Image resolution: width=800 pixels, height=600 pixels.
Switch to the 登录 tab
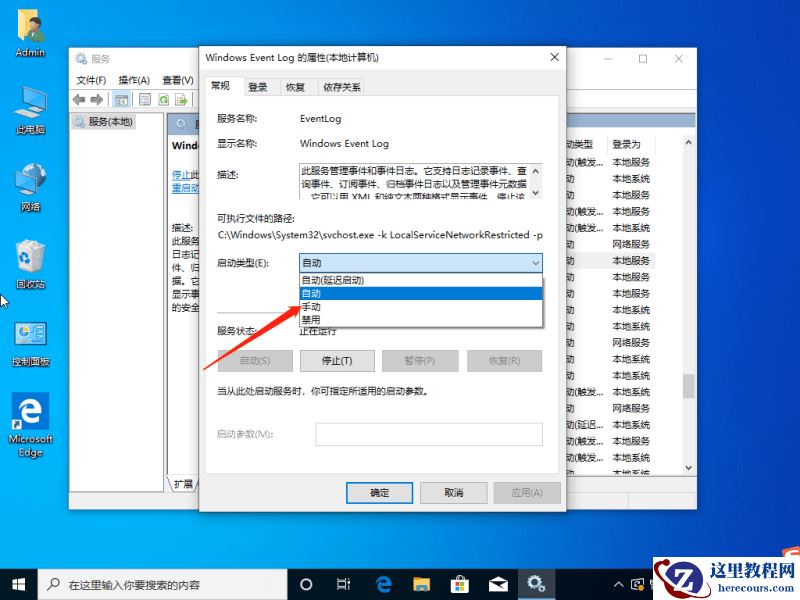pyautogui.click(x=257, y=86)
